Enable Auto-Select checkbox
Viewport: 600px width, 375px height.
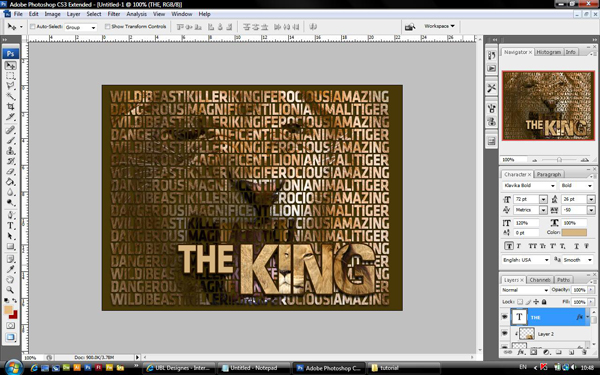pos(33,27)
